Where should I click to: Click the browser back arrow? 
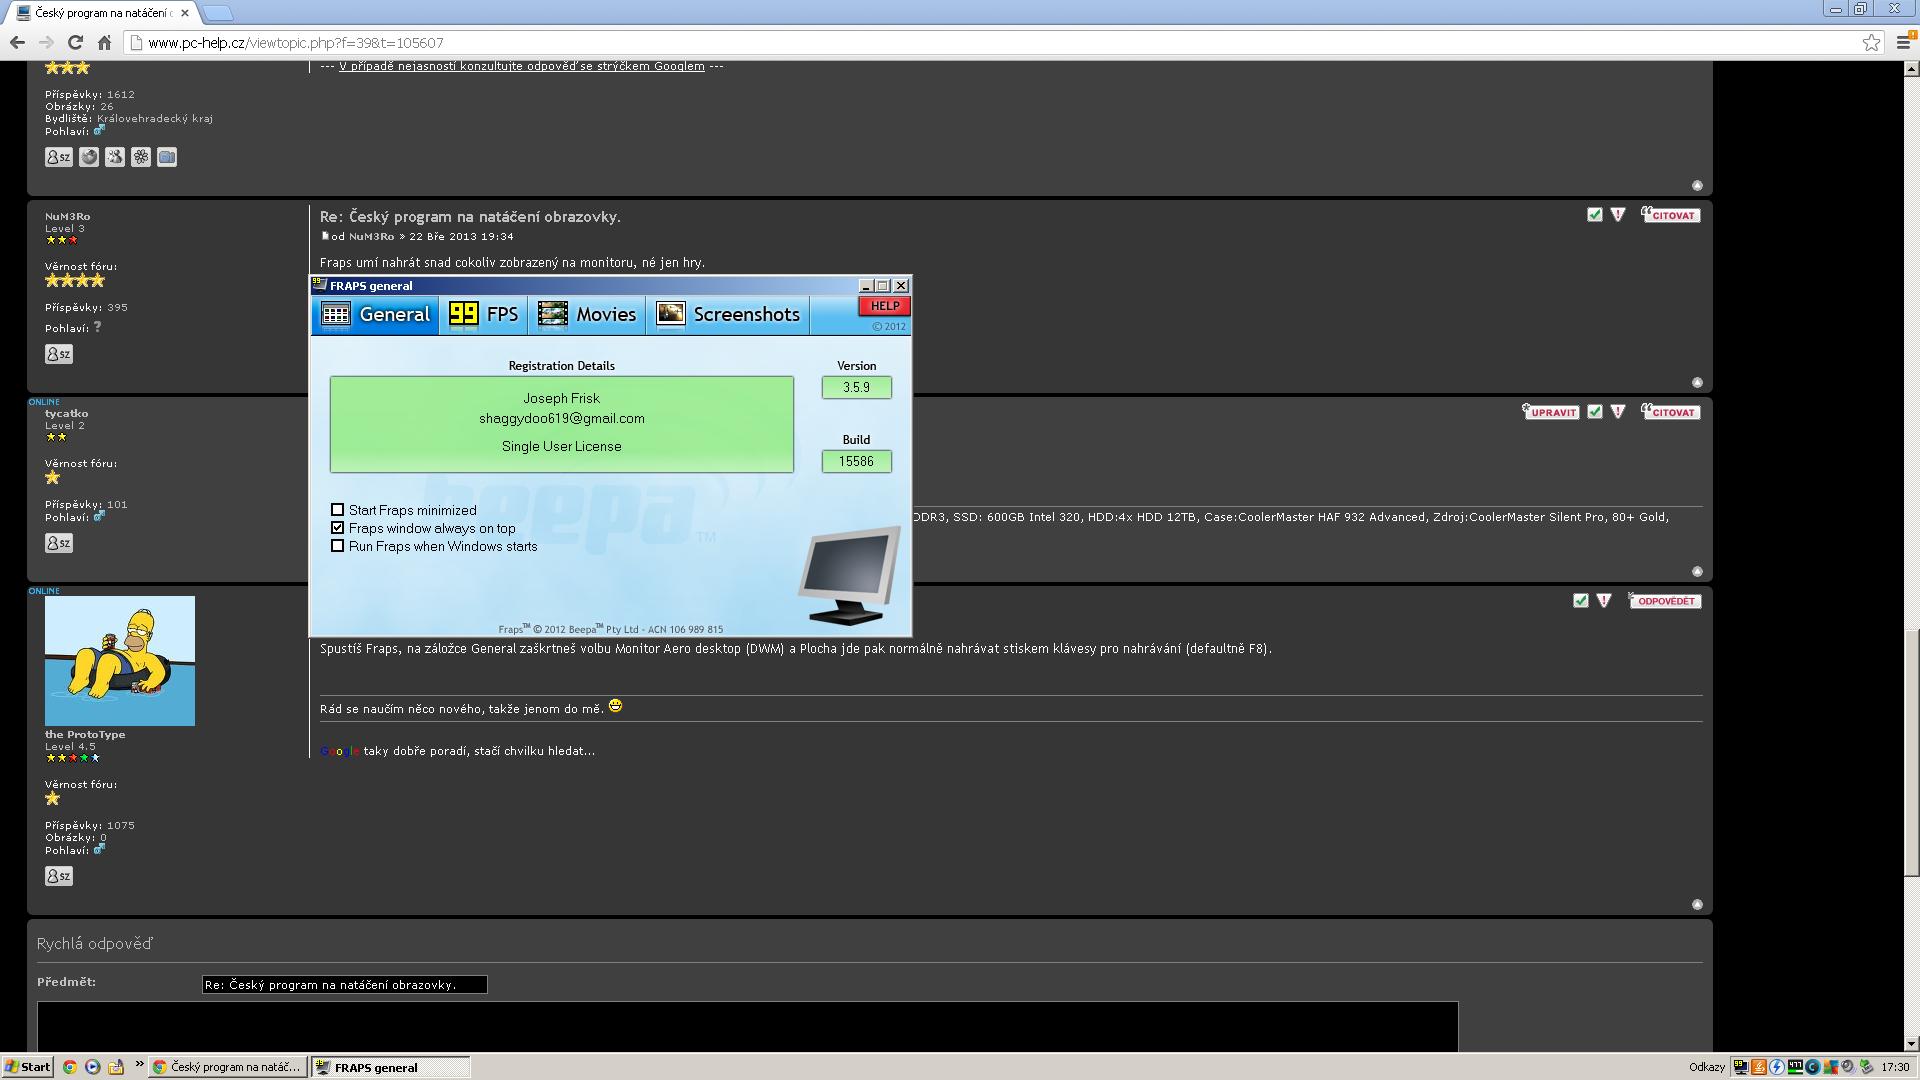(x=17, y=42)
